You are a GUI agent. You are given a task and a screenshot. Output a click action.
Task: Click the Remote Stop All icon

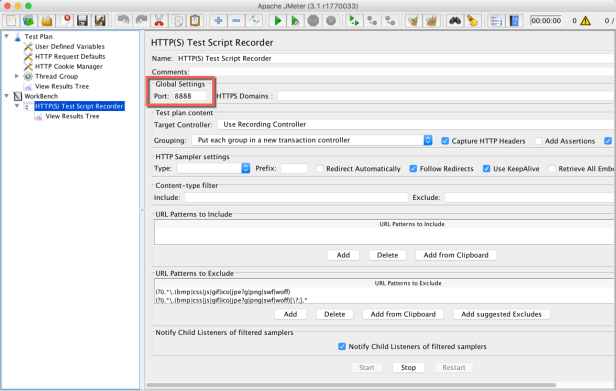pyautogui.click(x=372, y=20)
